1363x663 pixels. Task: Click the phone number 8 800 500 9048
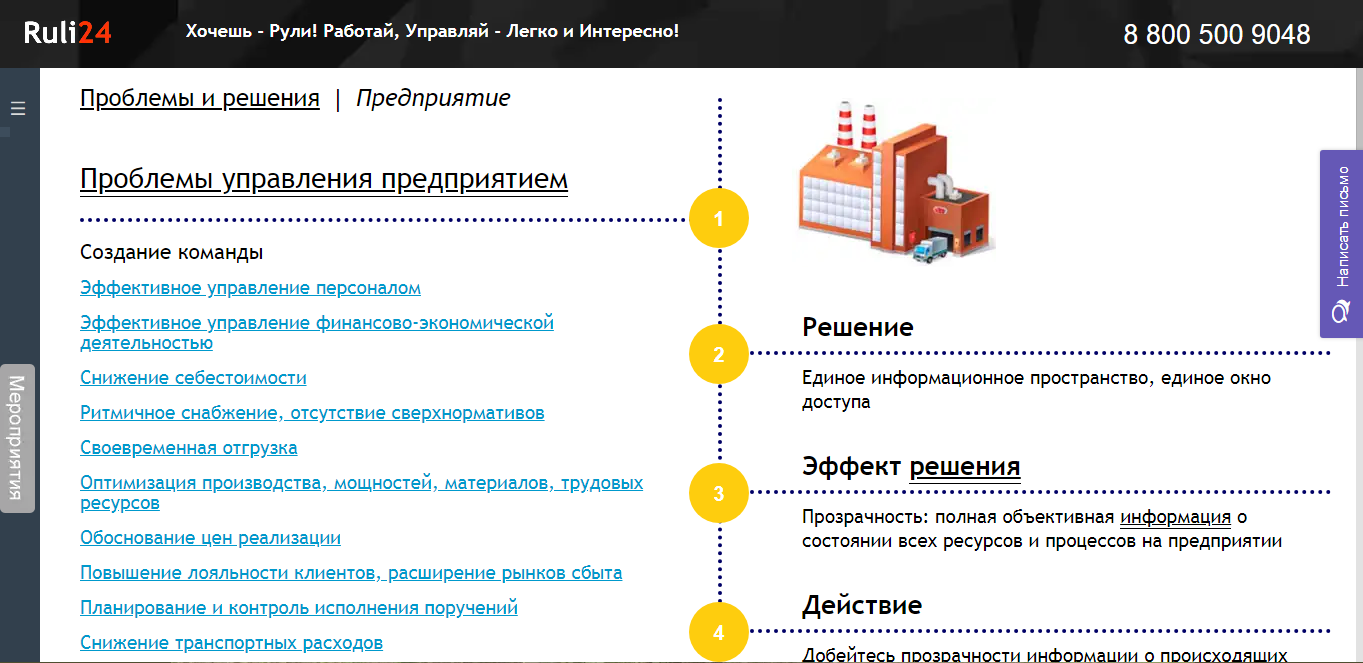[x=1216, y=34]
